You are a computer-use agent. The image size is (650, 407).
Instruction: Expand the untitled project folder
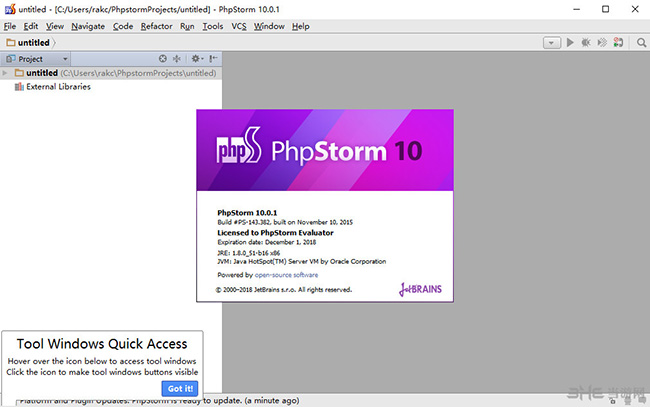[x=5, y=73]
